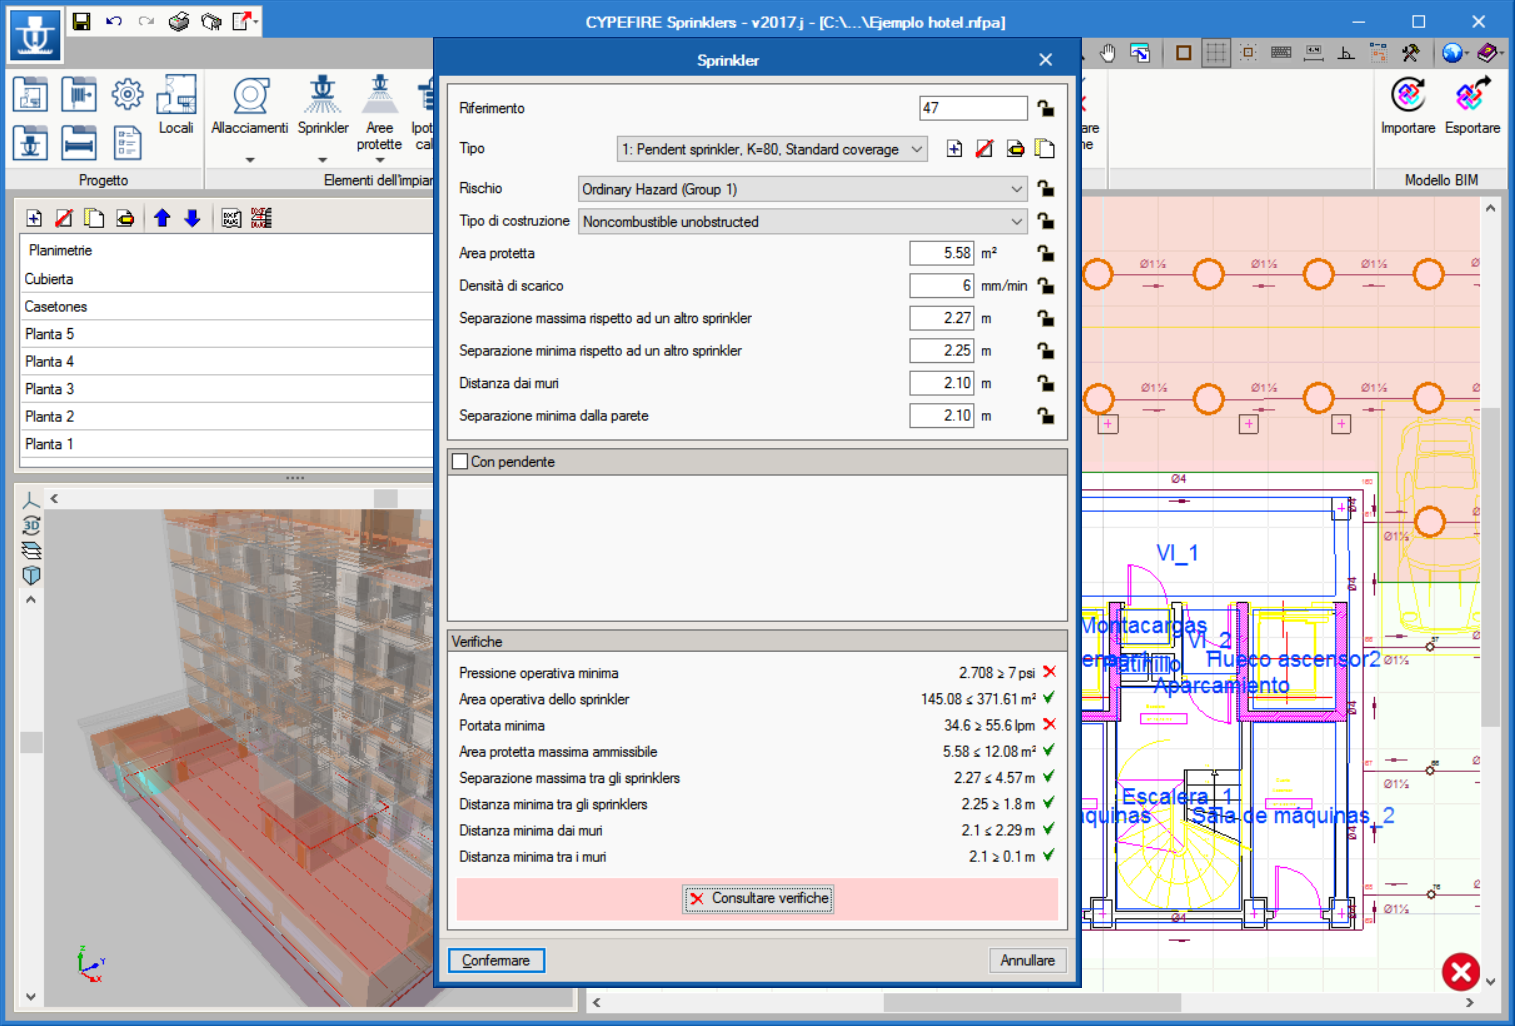
Task: Click the Sprinkler ribbon tool icon
Action: coord(322,96)
